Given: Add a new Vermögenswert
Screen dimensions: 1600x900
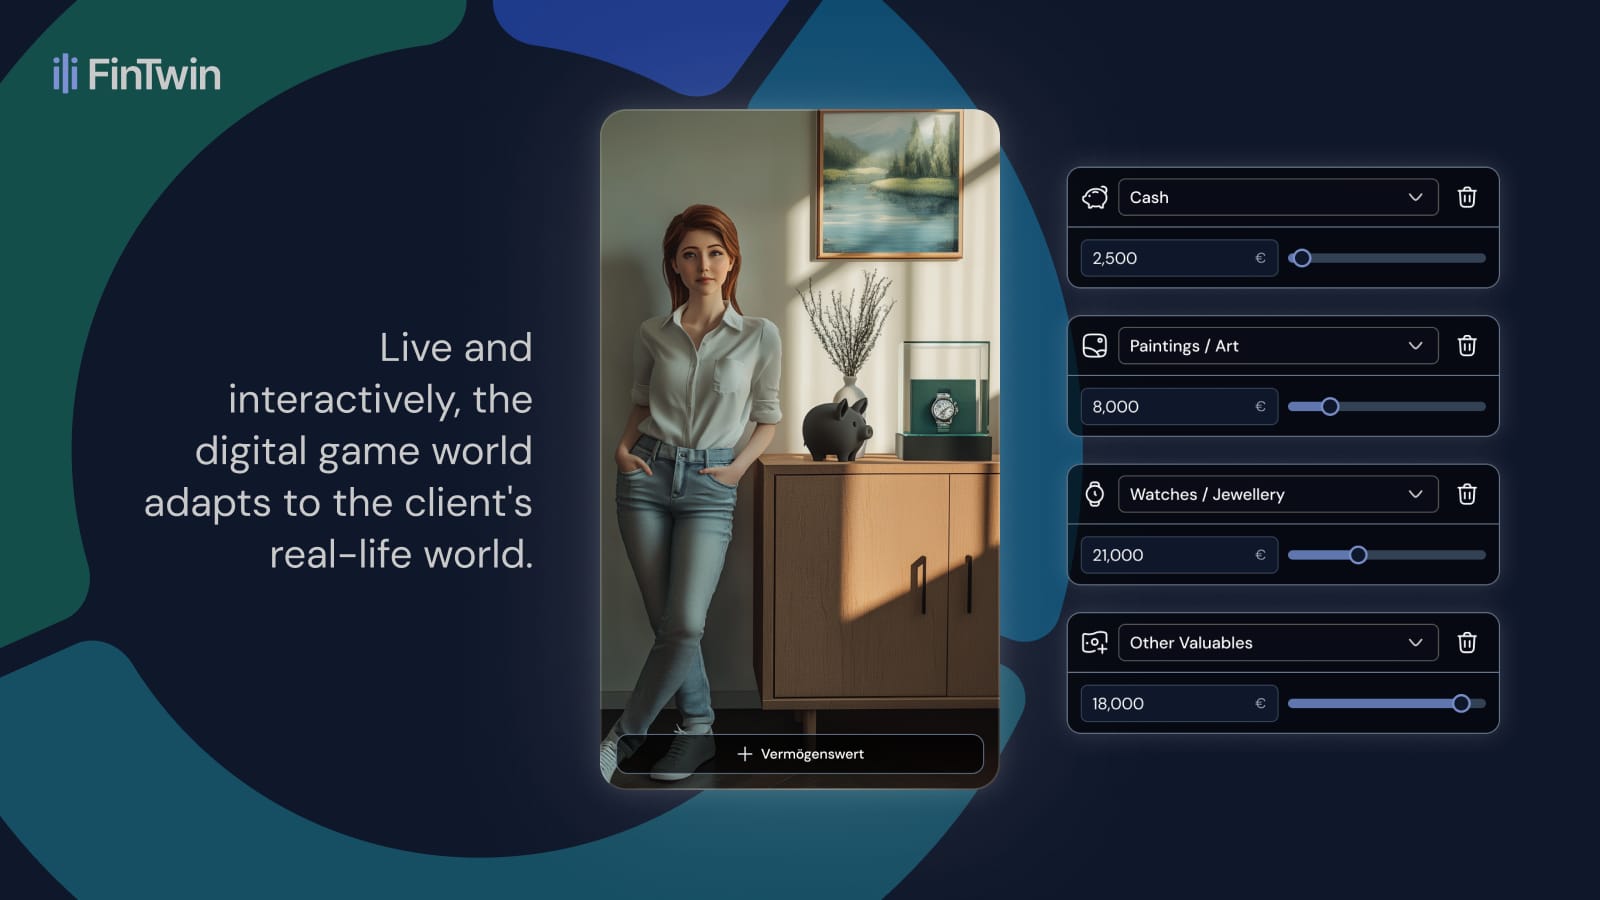Looking at the screenshot, I should click(x=800, y=754).
